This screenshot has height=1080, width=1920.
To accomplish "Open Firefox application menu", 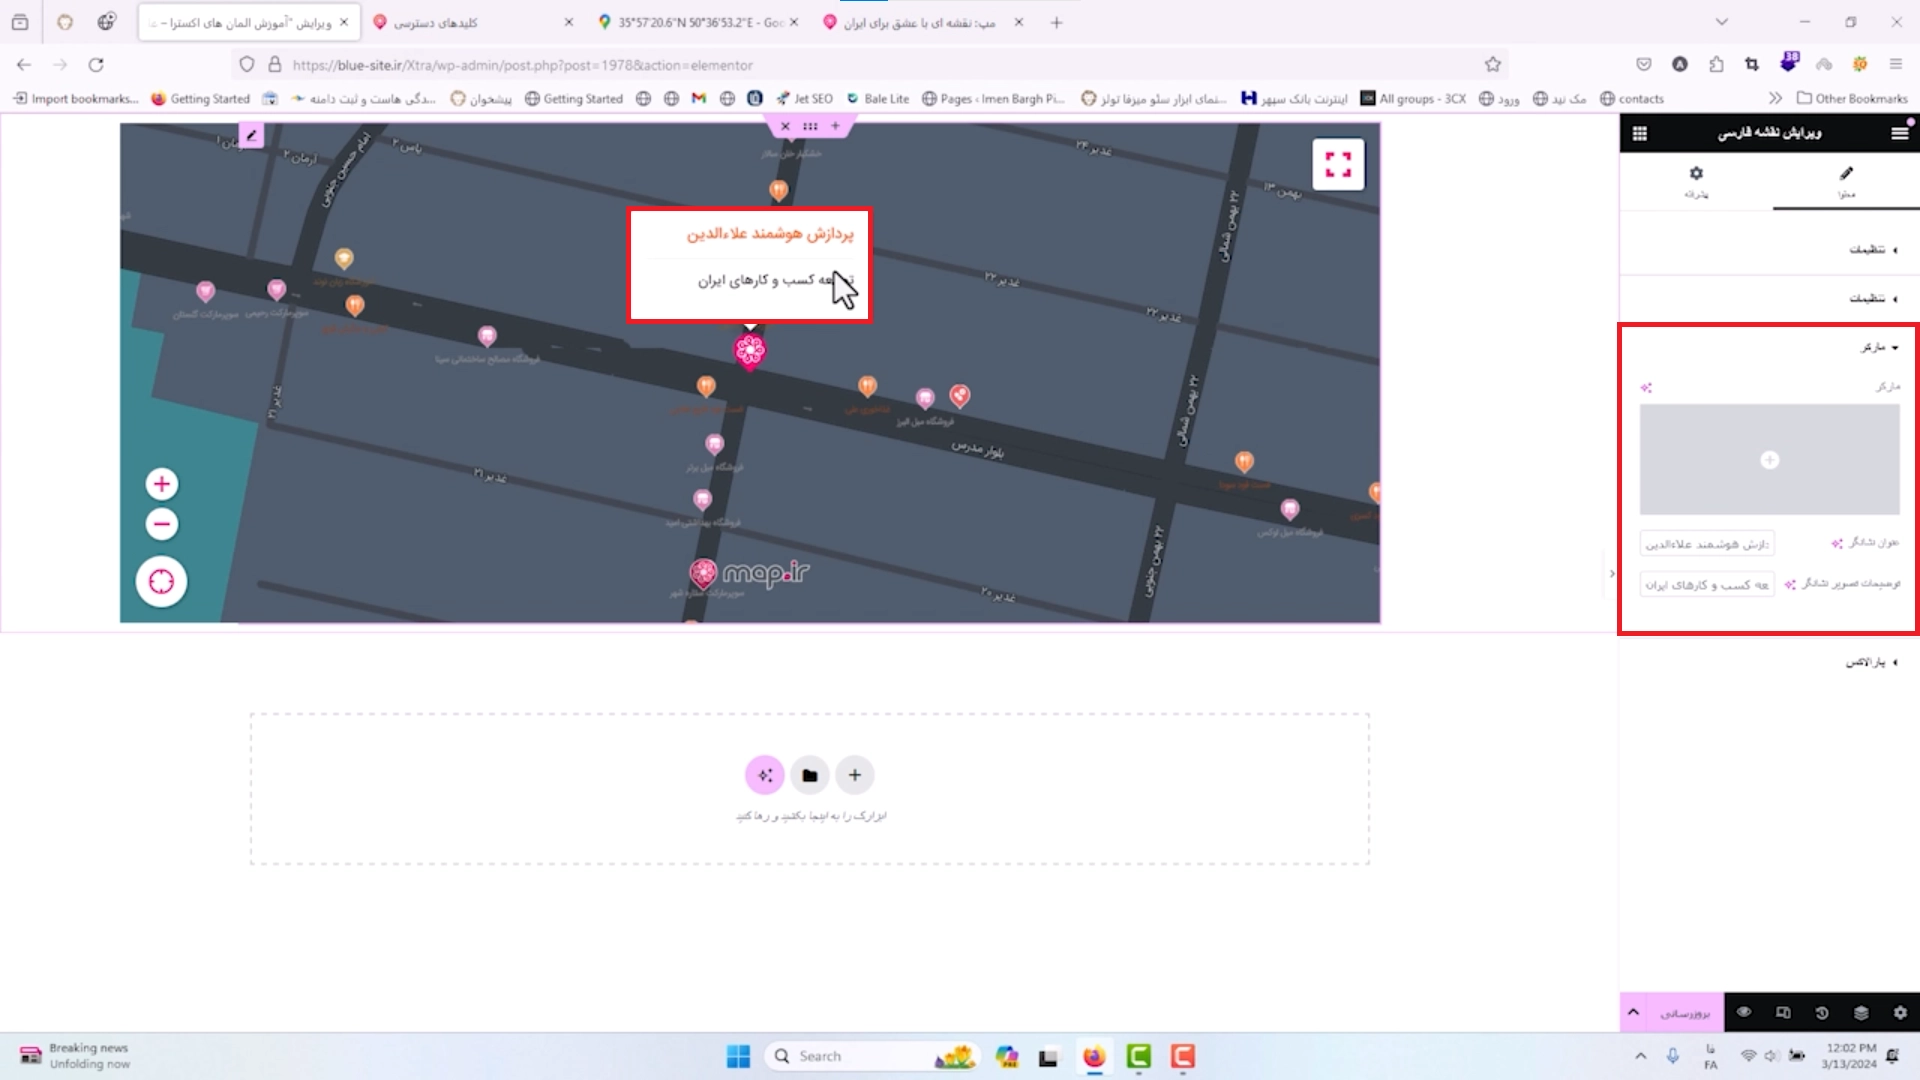I will (1895, 64).
